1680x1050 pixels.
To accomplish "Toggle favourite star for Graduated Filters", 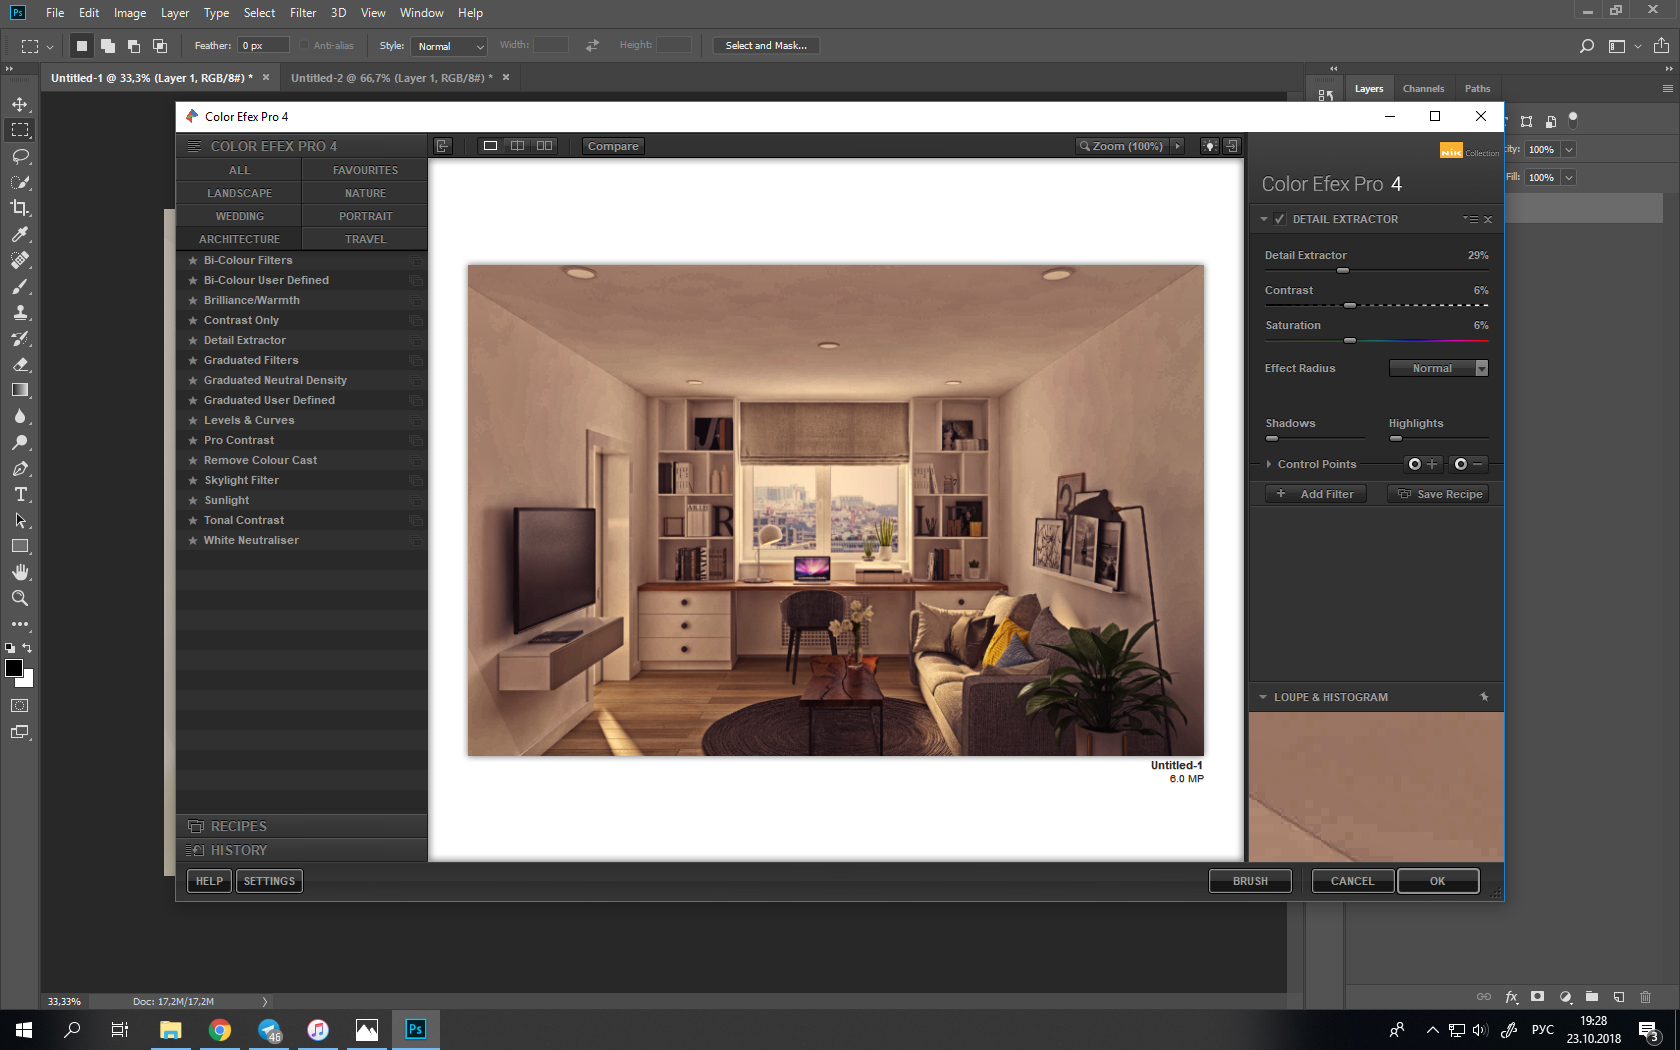I will (x=193, y=360).
